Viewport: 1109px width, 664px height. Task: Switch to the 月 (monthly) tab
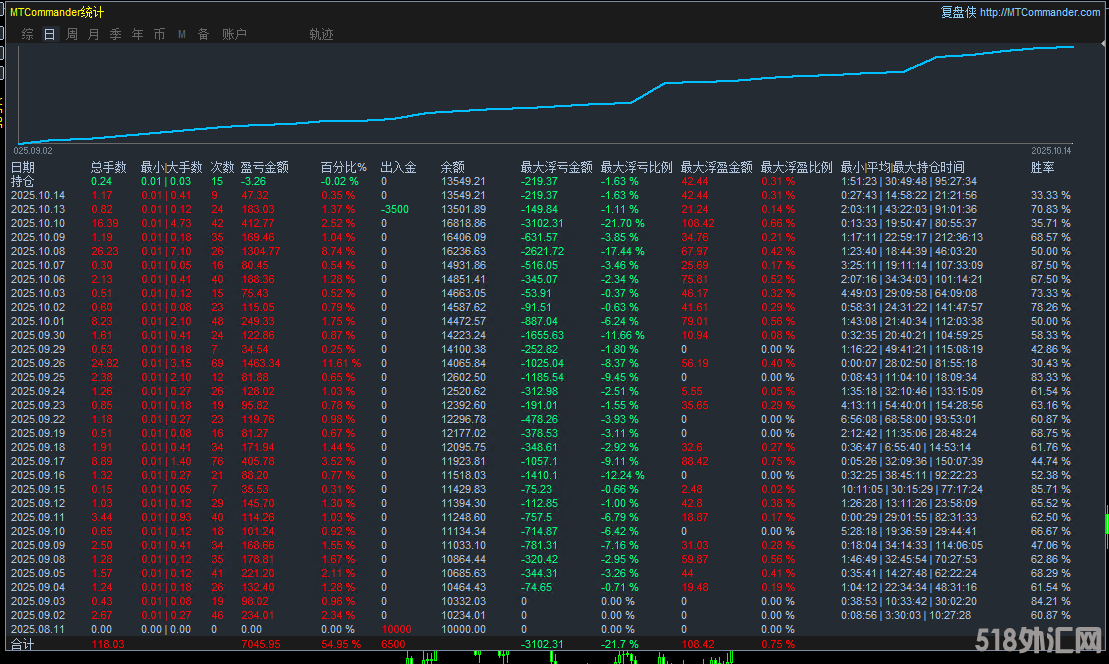click(x=94, y=34)
